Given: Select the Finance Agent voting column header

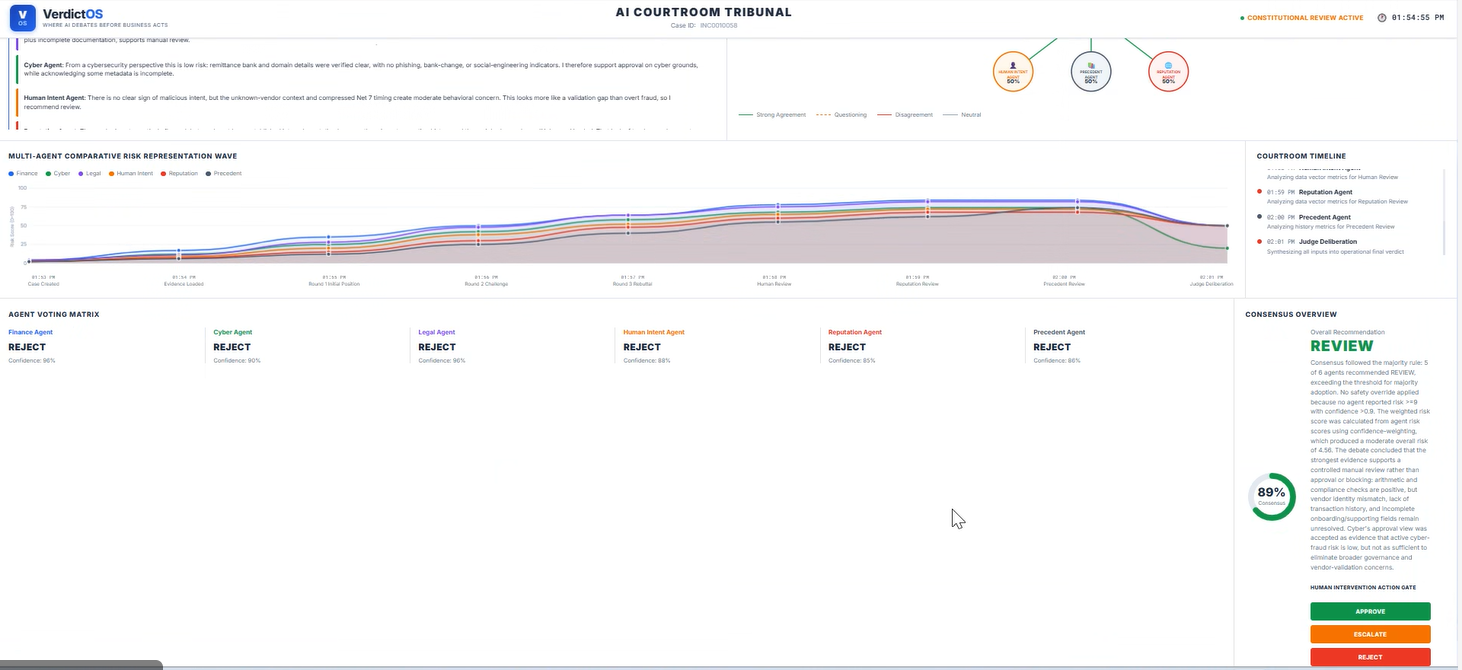Looking at the screenshot, I should (x=30, y=332).
